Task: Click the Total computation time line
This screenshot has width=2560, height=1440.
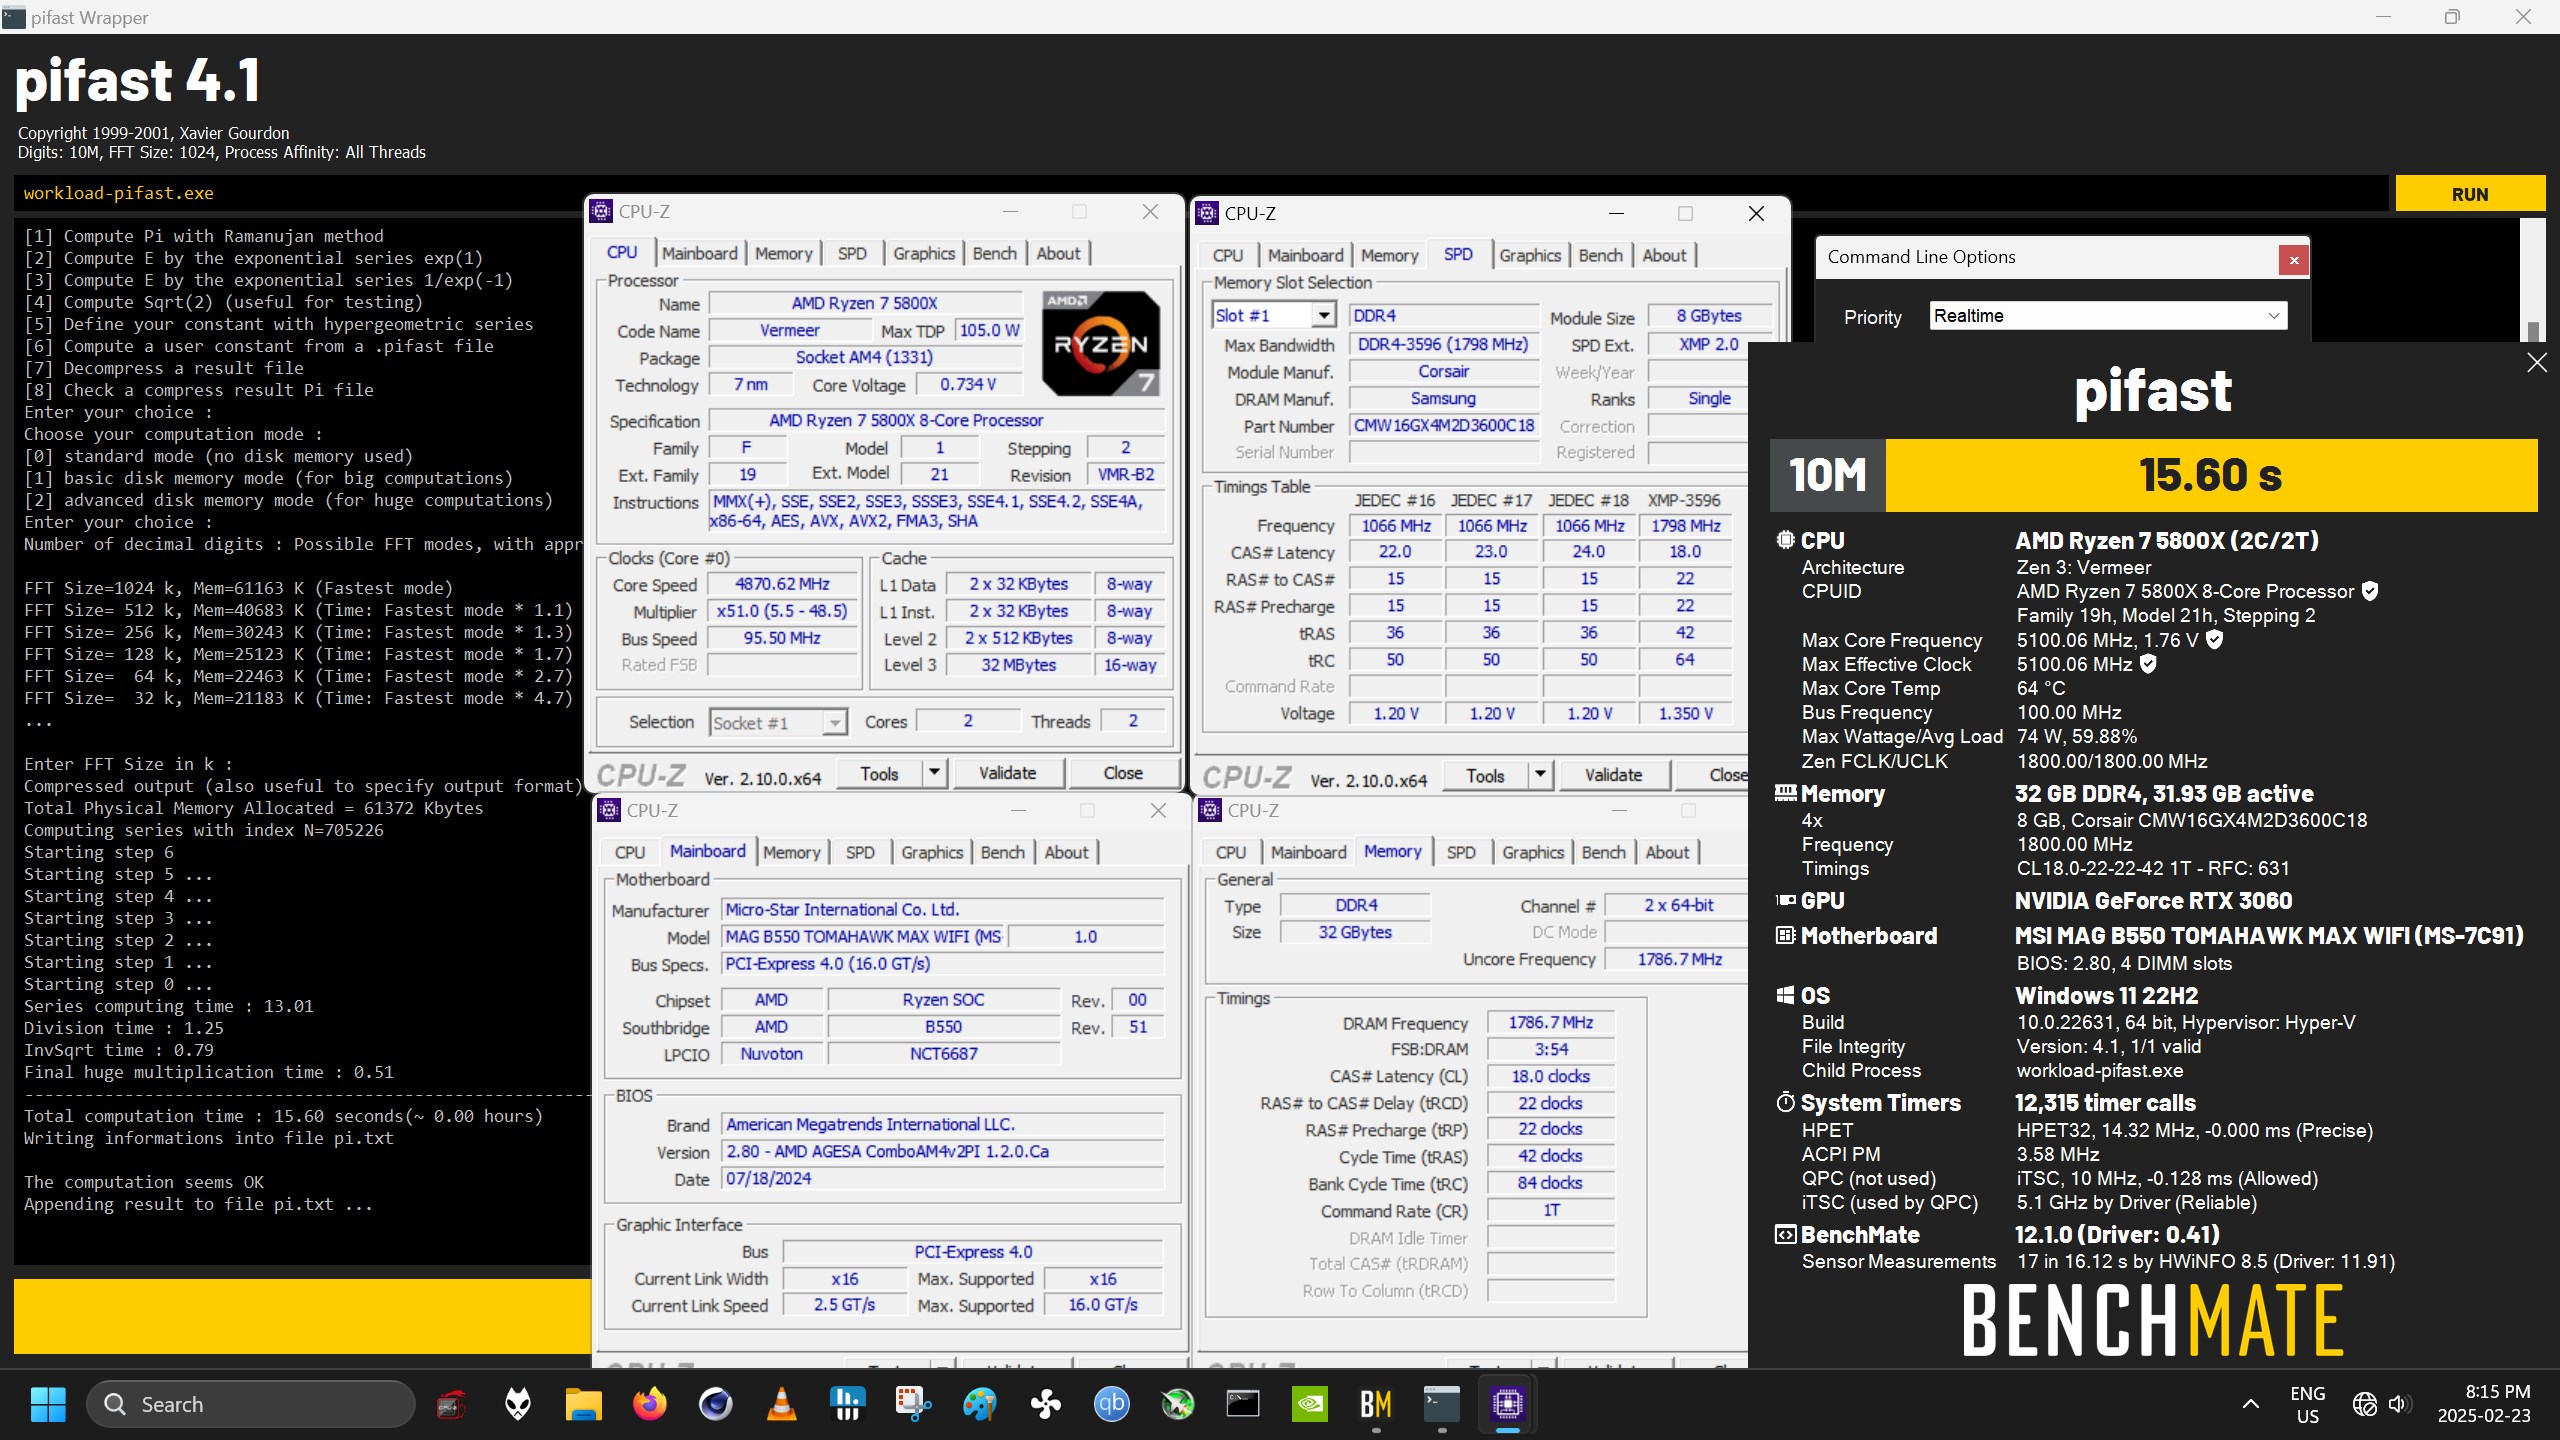Action: point(283,1116)
